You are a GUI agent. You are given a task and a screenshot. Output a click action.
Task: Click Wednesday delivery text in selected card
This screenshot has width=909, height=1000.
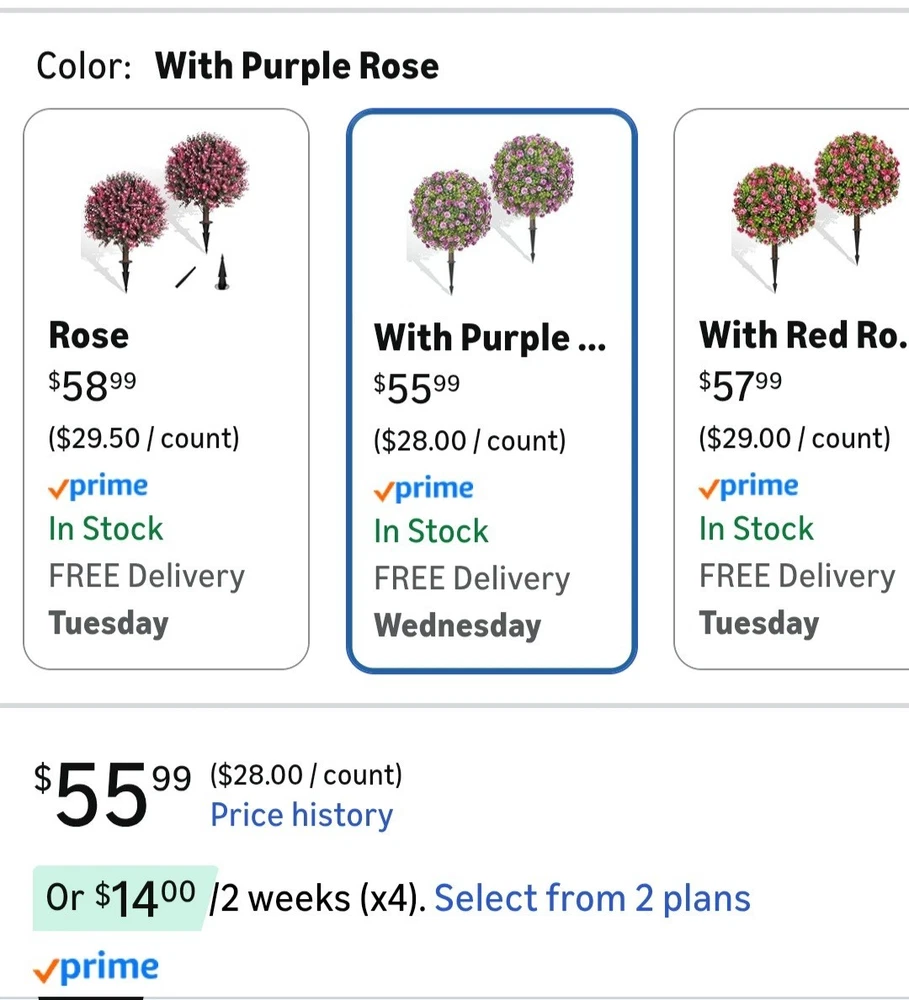click(x=457, y=626)
